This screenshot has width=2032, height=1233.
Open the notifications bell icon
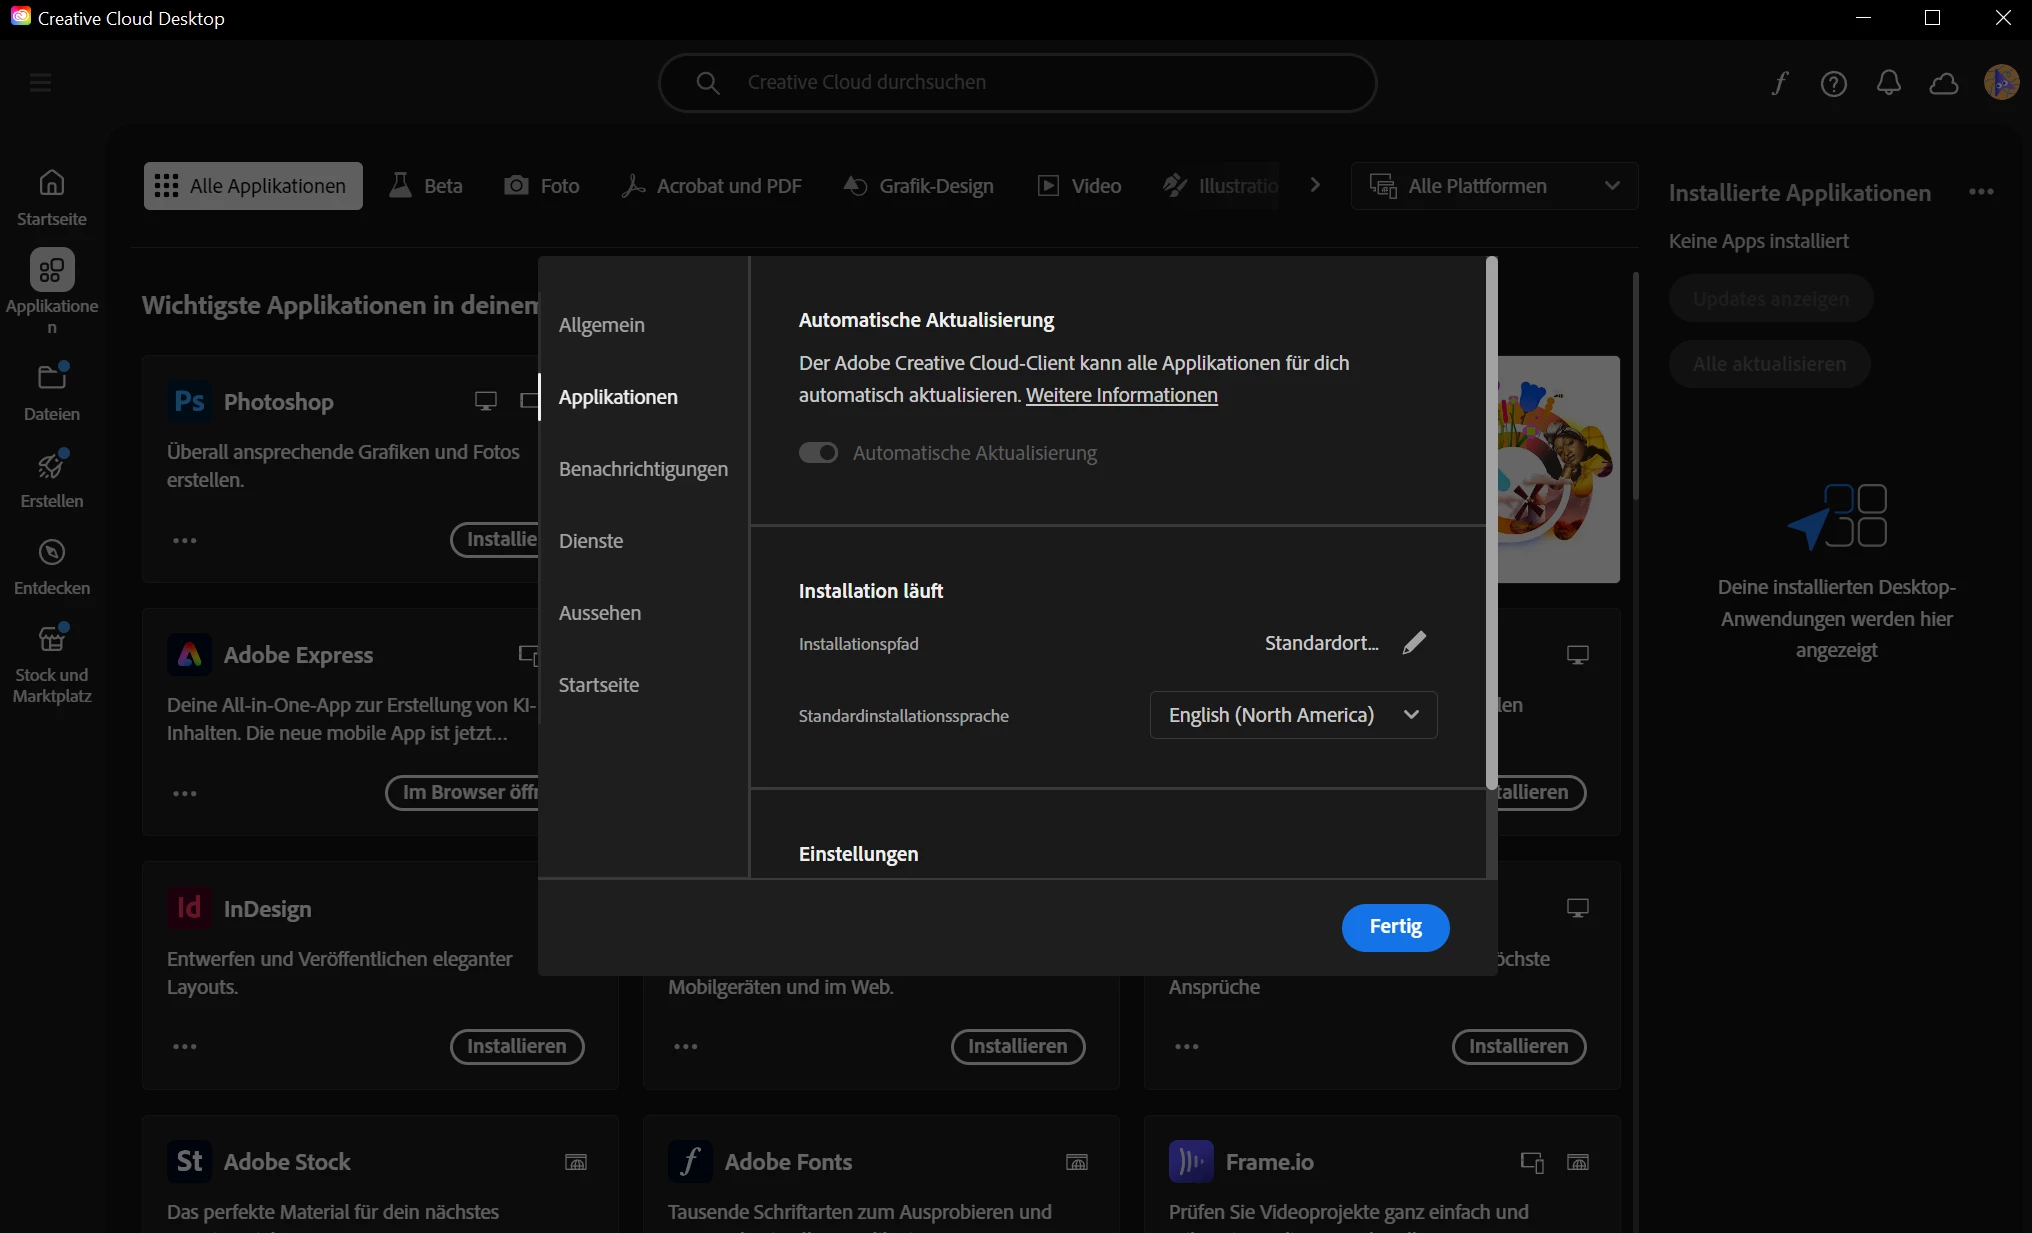[x=1888, y=83]
